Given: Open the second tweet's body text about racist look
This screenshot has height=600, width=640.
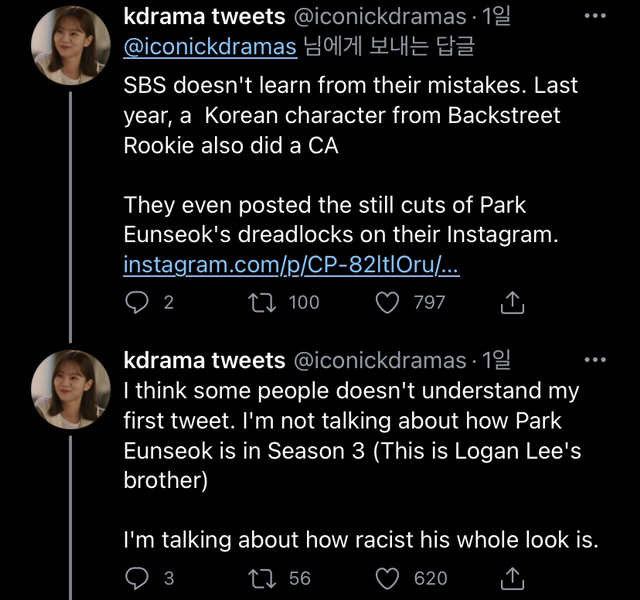Looking at the screenshot, I should click(x=360, y=541).
